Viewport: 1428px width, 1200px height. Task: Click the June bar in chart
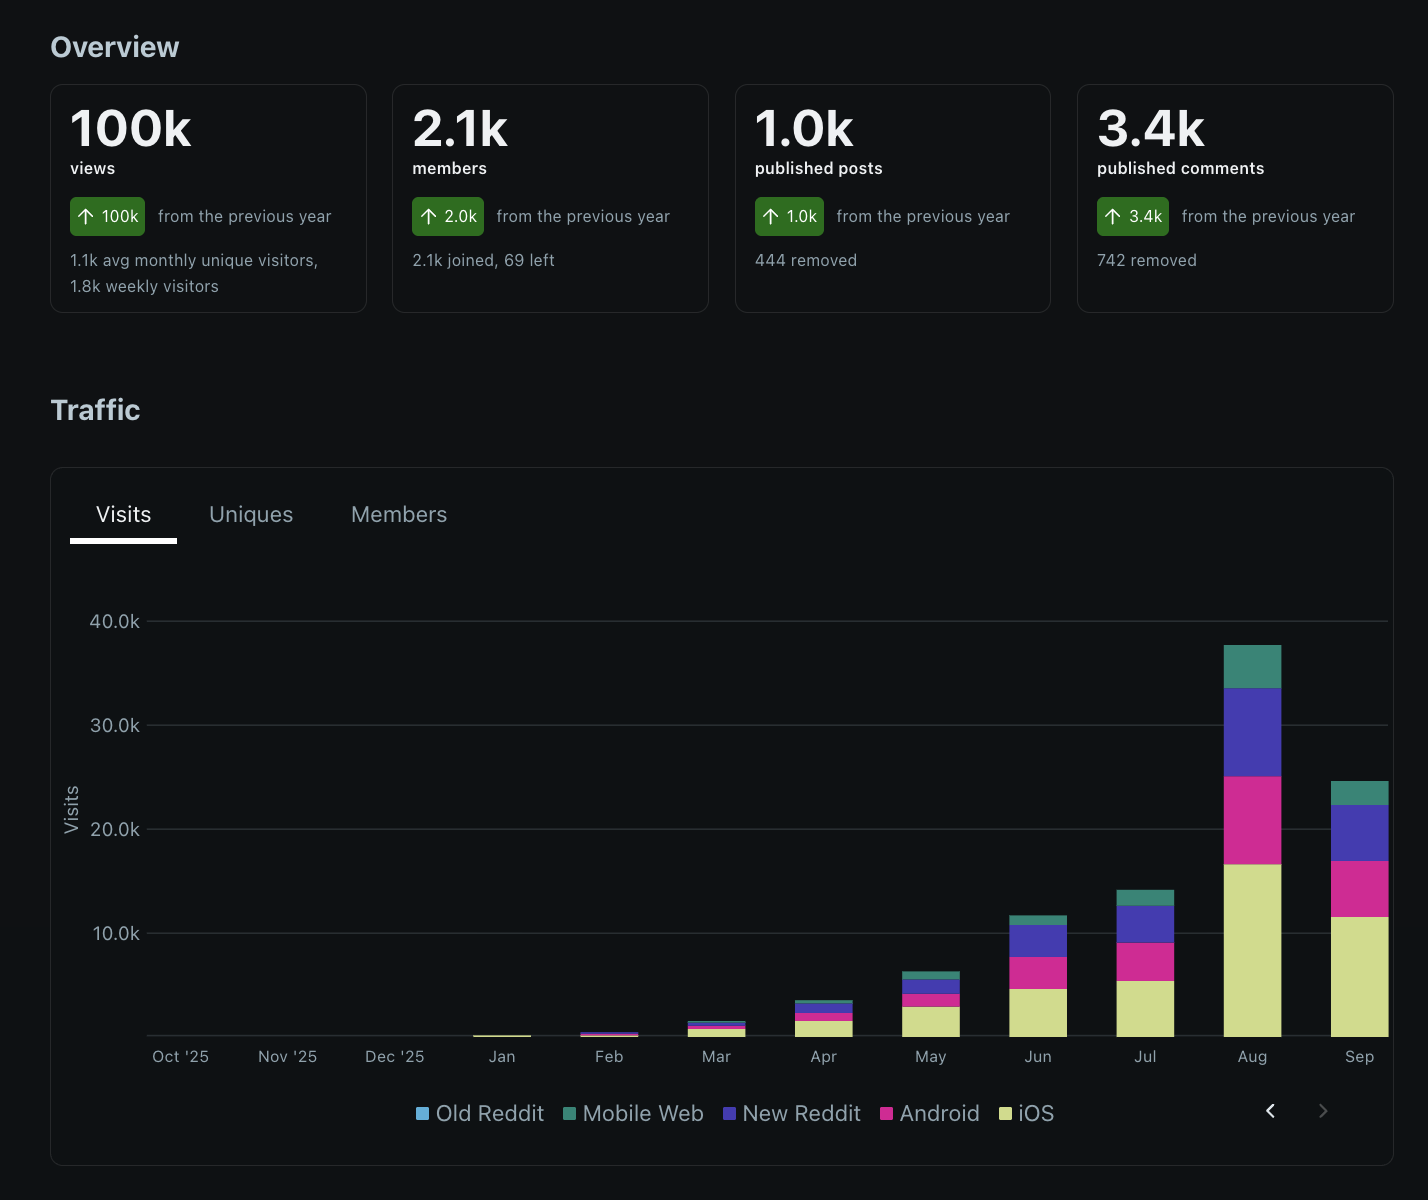click(1038, 976)
